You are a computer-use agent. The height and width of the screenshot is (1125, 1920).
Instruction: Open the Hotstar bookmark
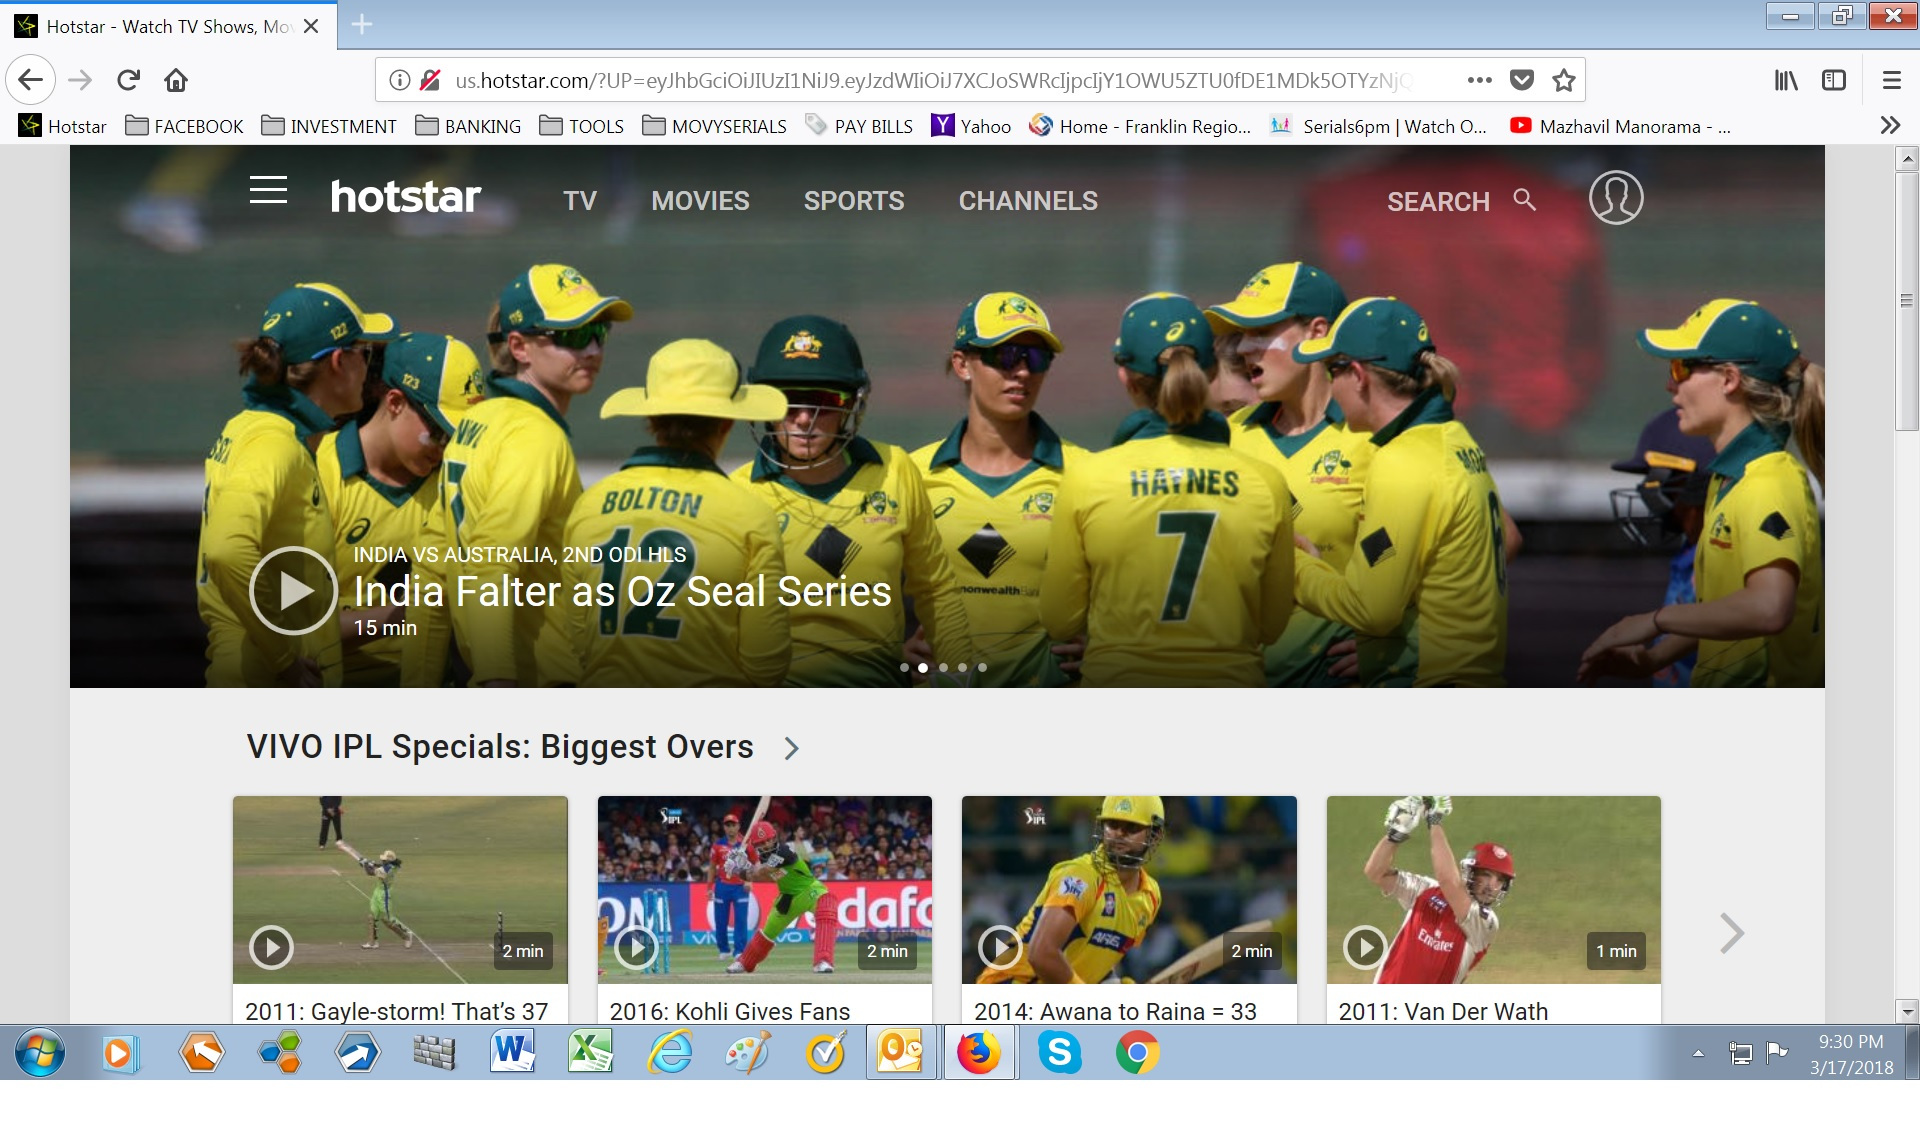click(x=63, y=126)
